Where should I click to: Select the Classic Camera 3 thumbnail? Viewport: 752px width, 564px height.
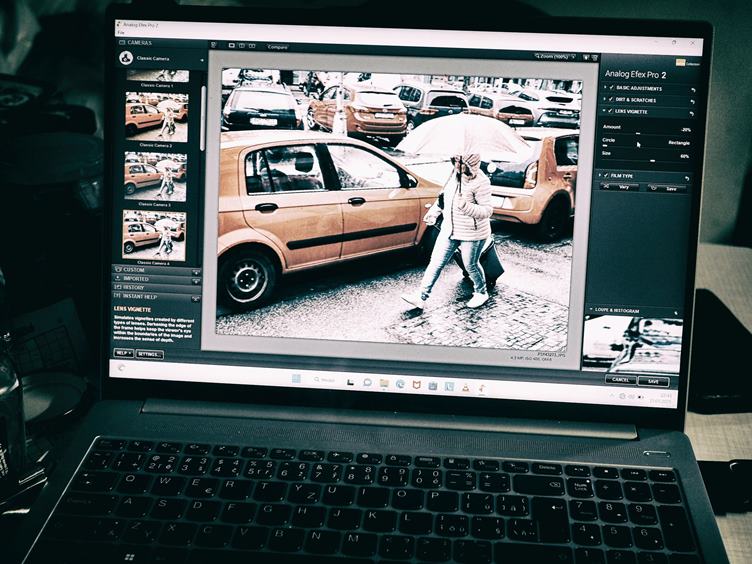pyautogui.click(x=155, y=177)
